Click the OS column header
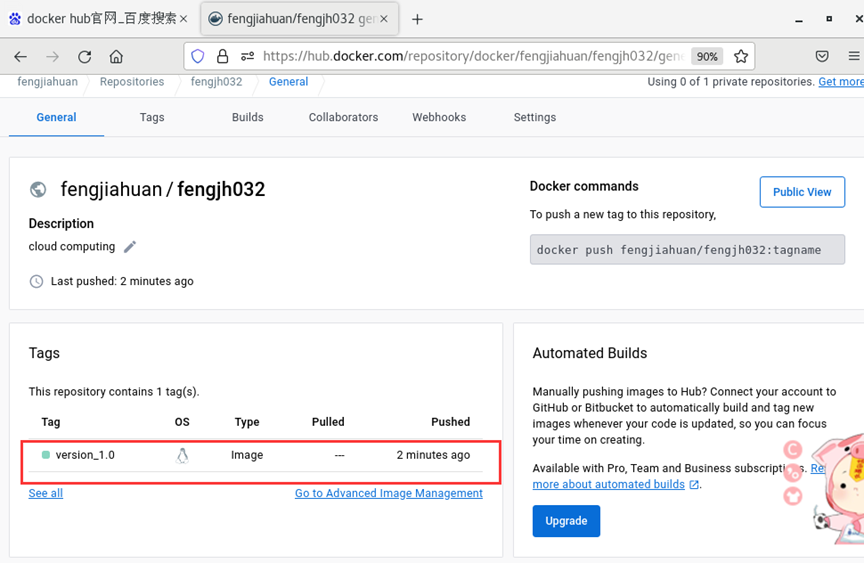 [x=182, y=422]
